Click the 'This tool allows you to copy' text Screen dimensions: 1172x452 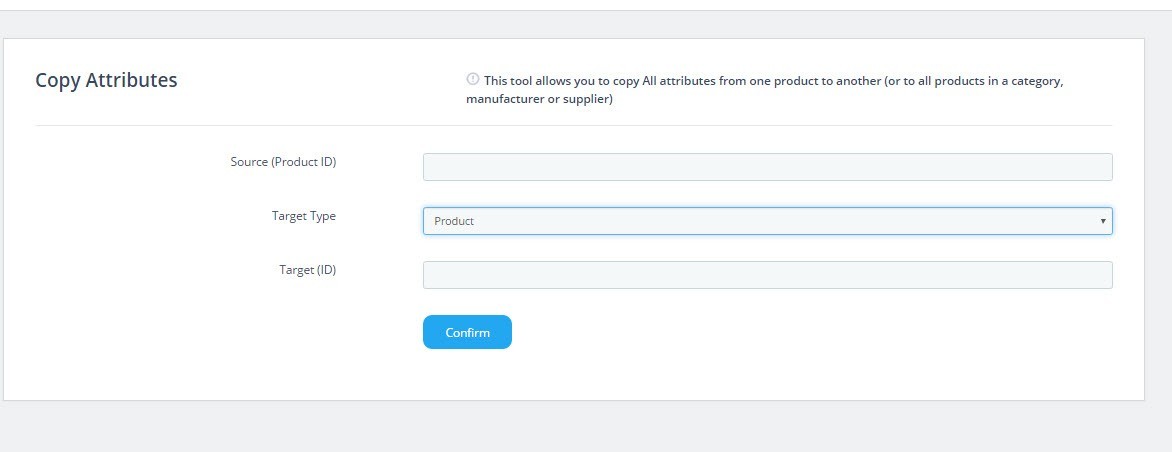pos(561,80)
